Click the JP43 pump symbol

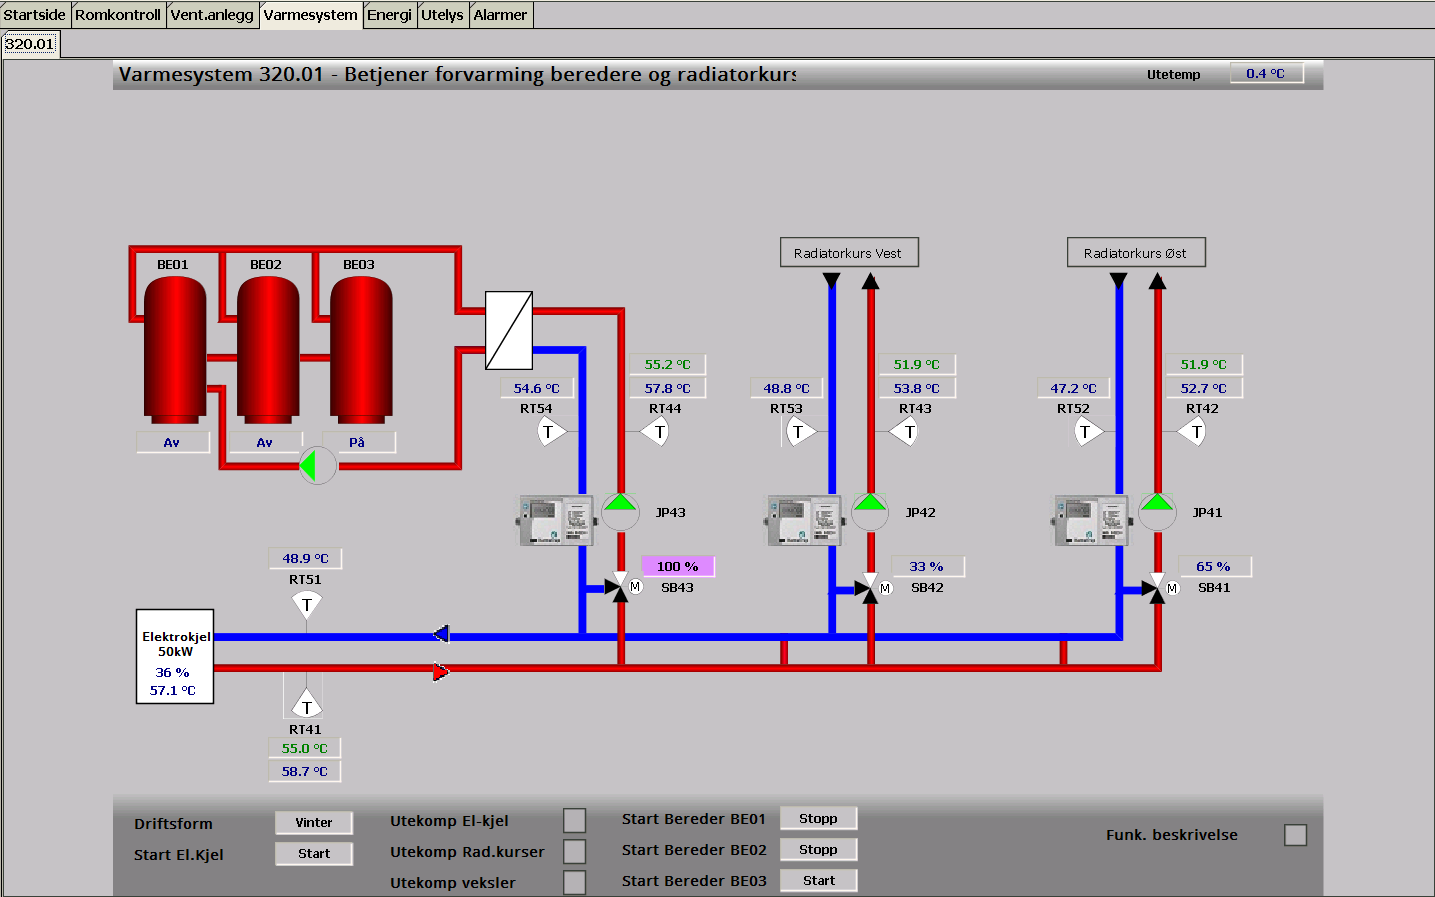click(620, 512)
